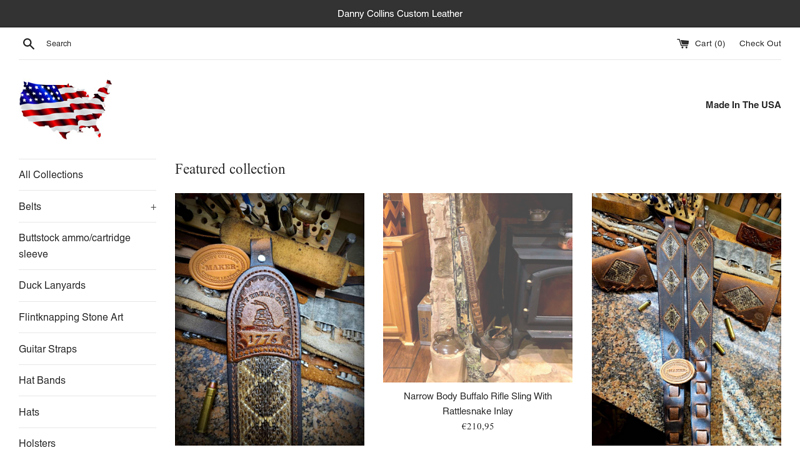Open the fireplace rifle sling product photo

(x=478, y=287)
